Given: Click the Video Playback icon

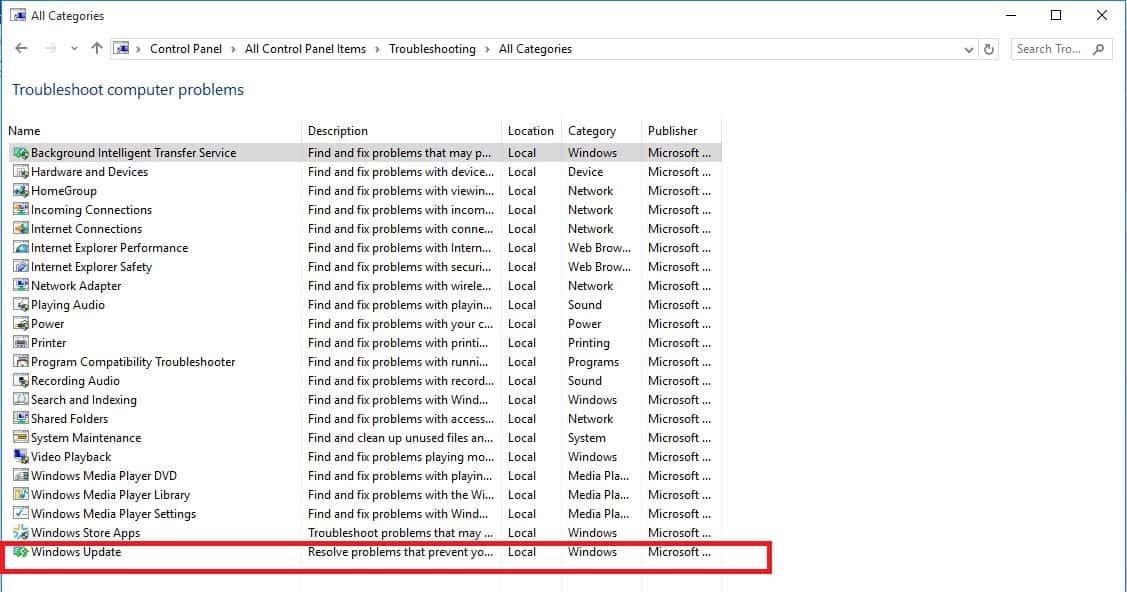Looking at the screenshot, I should point(21,457).
